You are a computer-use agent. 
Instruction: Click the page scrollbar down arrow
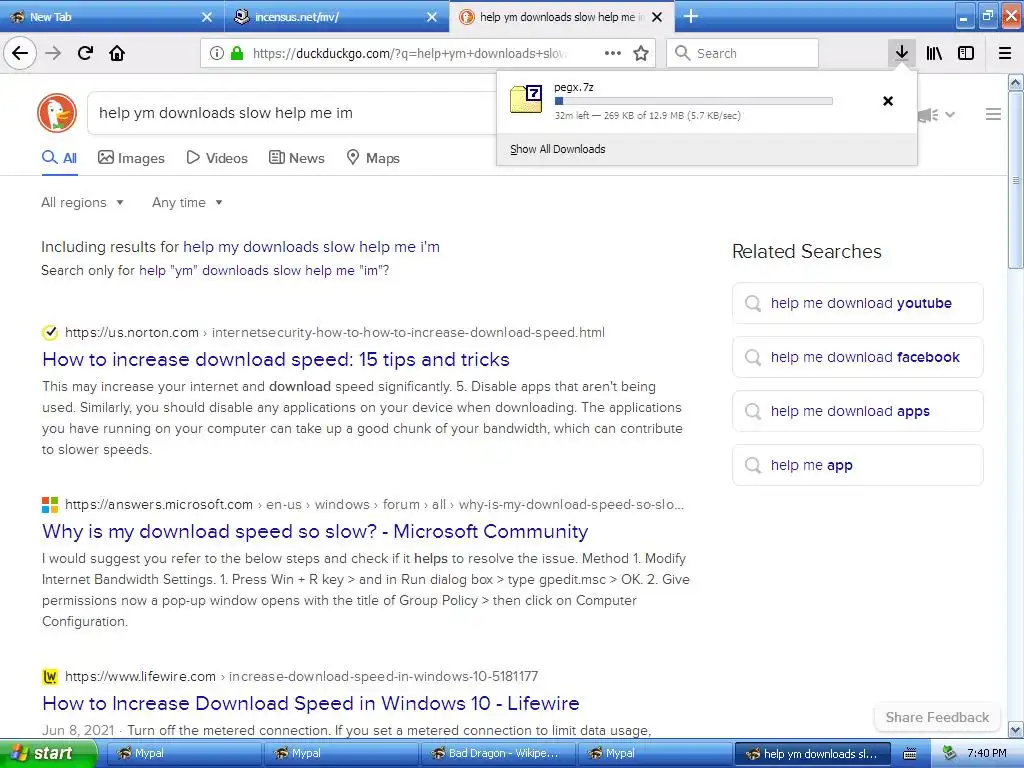point(1016,729)
